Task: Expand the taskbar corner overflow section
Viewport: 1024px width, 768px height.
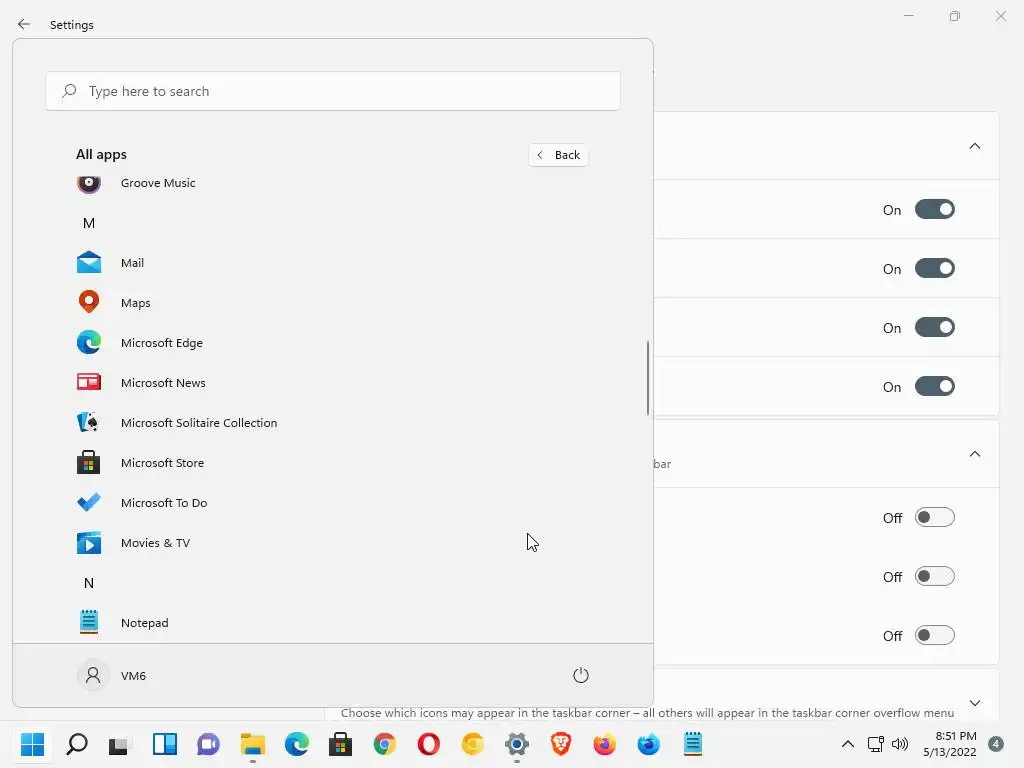Action: pos(974,703)
